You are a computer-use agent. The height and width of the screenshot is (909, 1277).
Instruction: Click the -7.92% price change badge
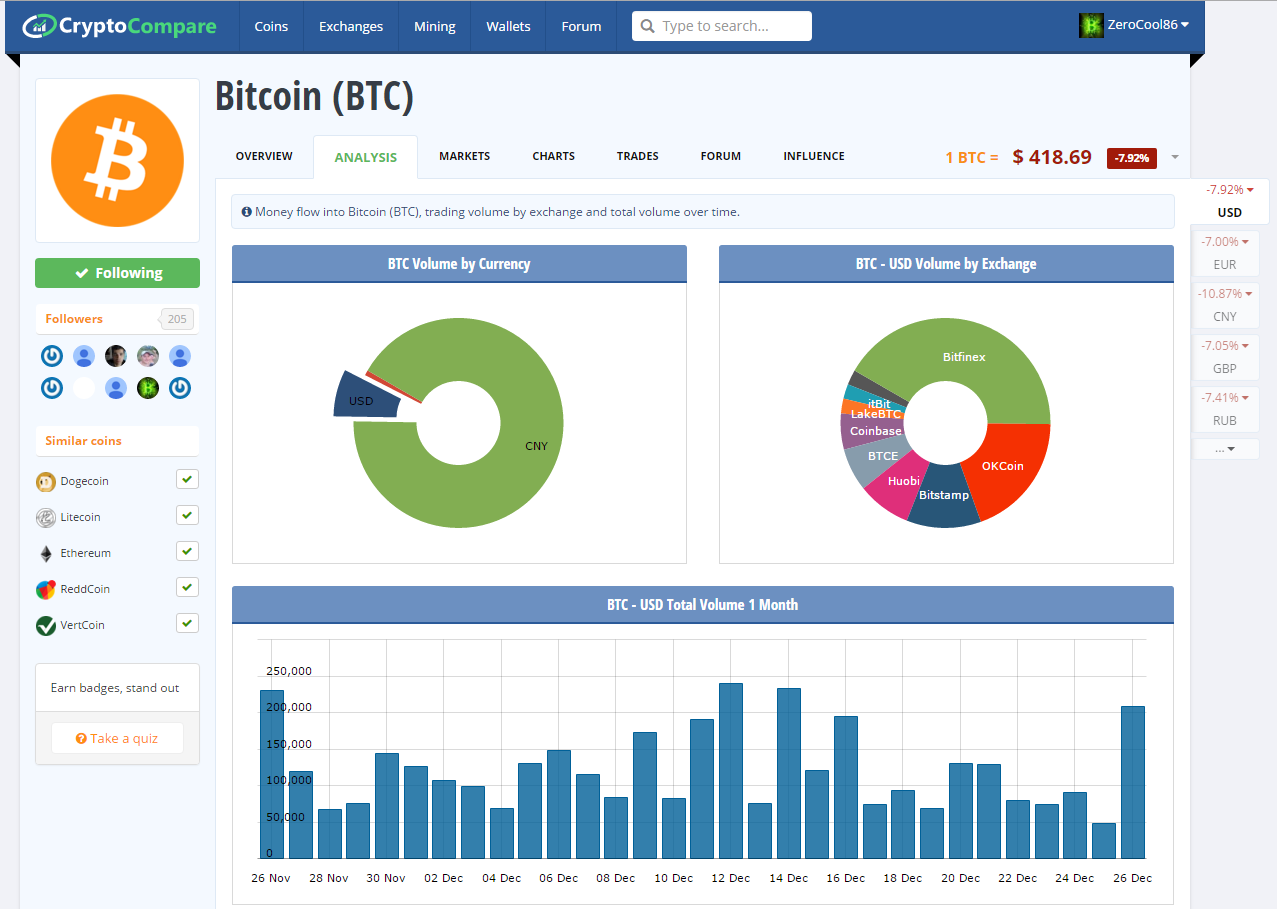point(1132,158)
